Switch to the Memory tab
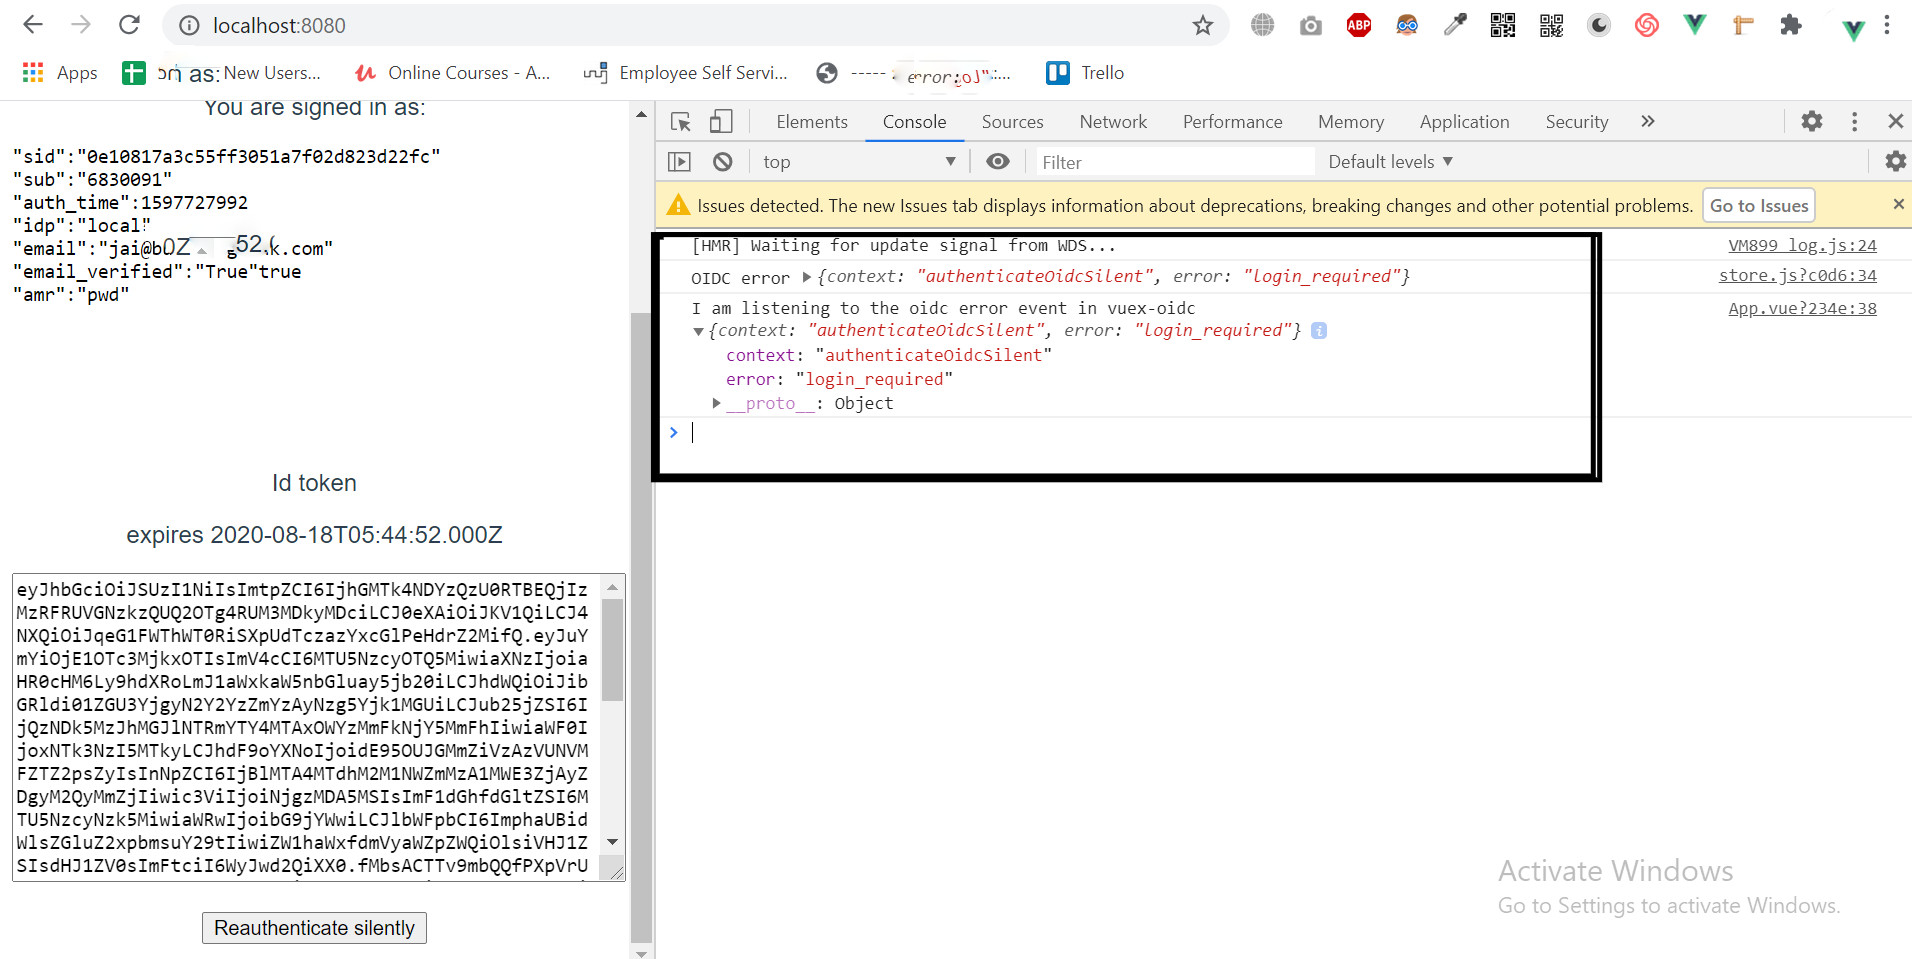The height and width of the screenshot is (959, 1912). (1350, 122)
